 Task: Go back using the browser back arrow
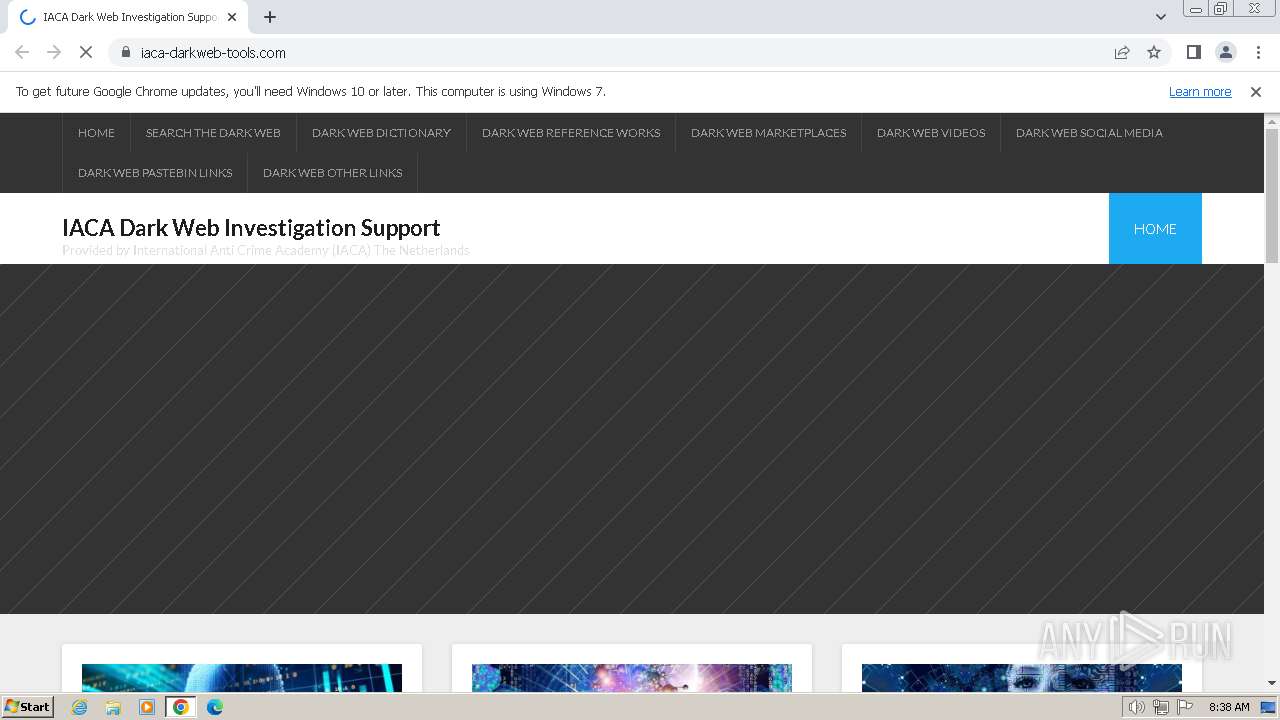22,52
